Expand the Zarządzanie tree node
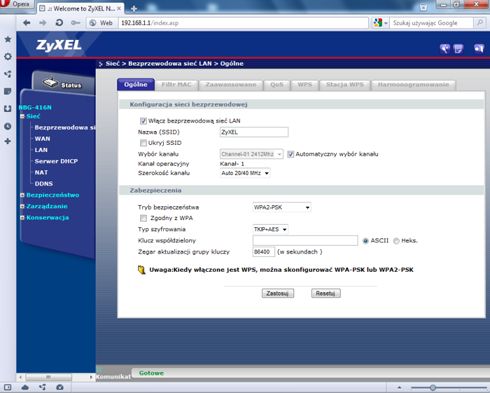Viewport: 490px width, 393px height. click(22, 206)
